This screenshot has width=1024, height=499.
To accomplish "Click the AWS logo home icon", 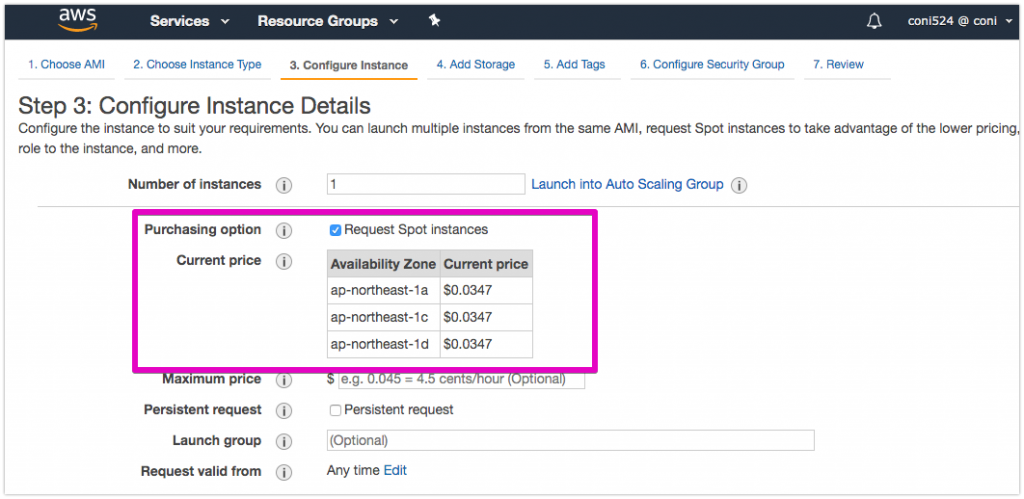I will pos(76,20).
